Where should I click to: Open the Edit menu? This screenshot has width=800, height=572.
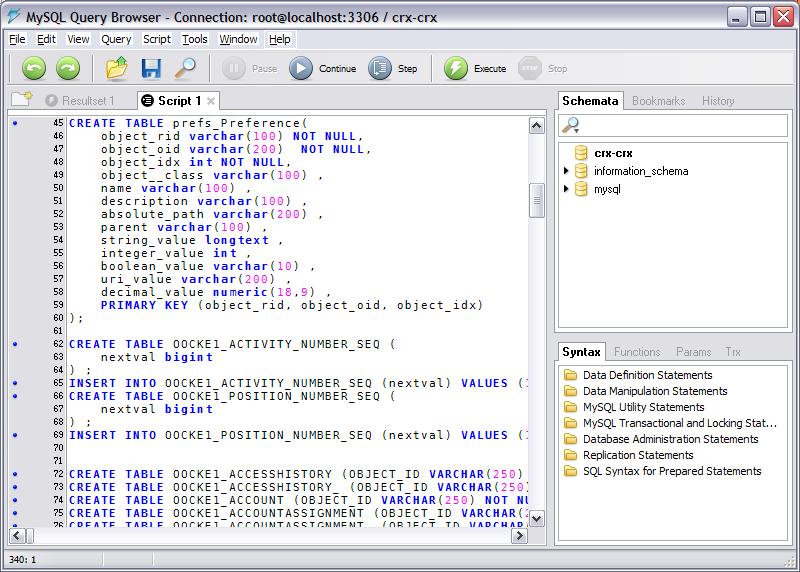[x=46, y=39]
